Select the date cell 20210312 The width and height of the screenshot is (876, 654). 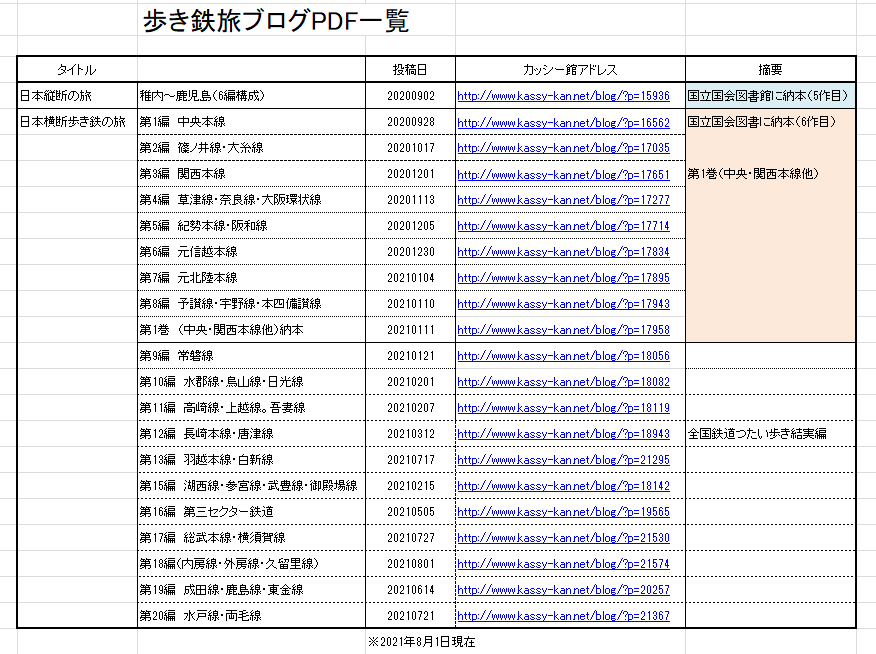[410, 434]
